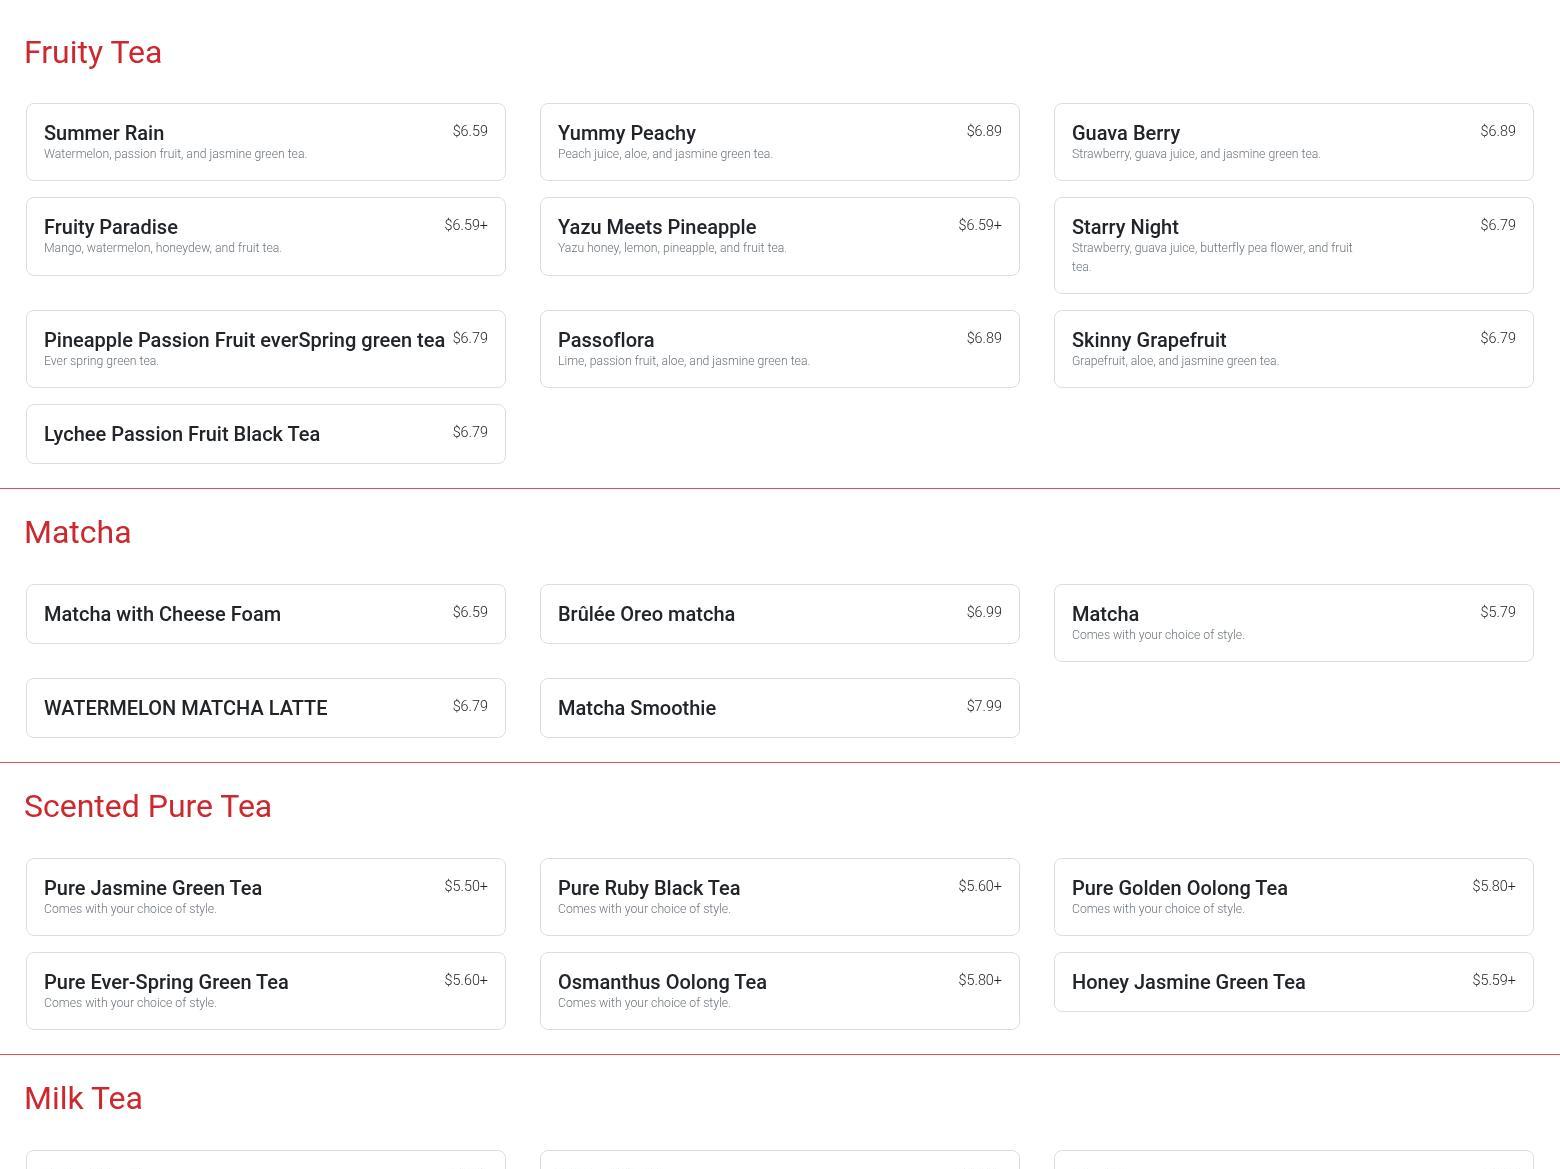This screenshot has height=1169, width=1560.
Task: Select Pure Ruby Black Tea card
Action: point(780,897)
